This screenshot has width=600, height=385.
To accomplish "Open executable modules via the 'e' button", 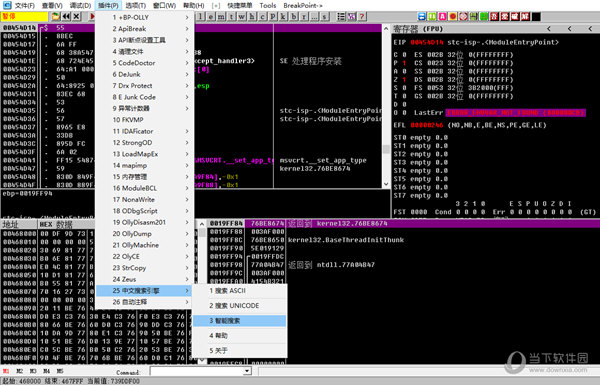I will click(211, 16).
